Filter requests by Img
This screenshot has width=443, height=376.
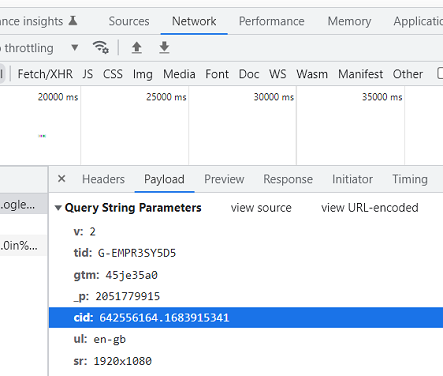[x=143, y=74]
